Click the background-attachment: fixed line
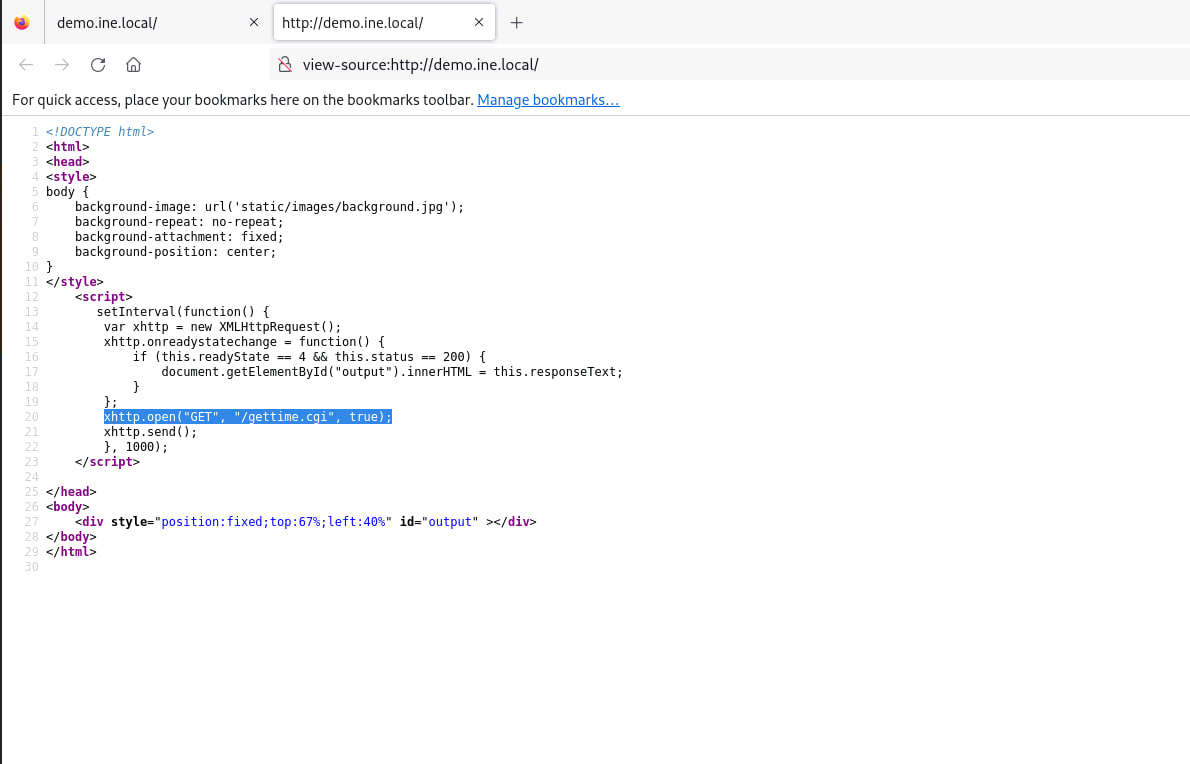The height and width of the screenshot is (764, 1190). [x=179, y=237]
